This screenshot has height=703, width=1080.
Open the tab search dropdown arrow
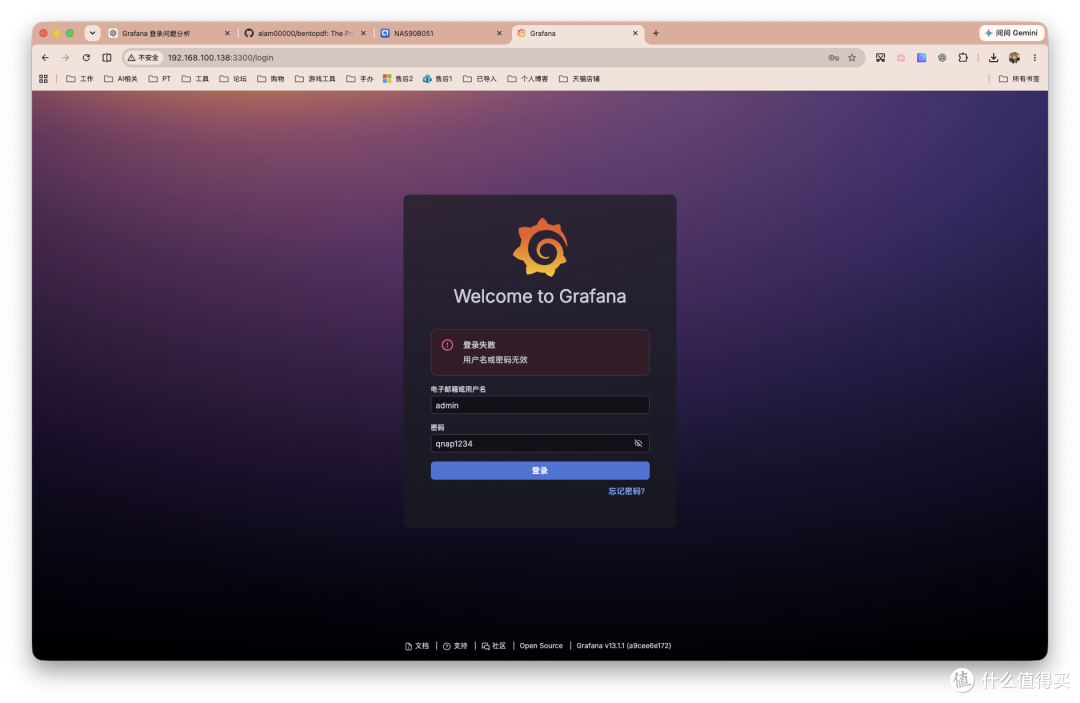pyautogui.click(x=92, y=33)
